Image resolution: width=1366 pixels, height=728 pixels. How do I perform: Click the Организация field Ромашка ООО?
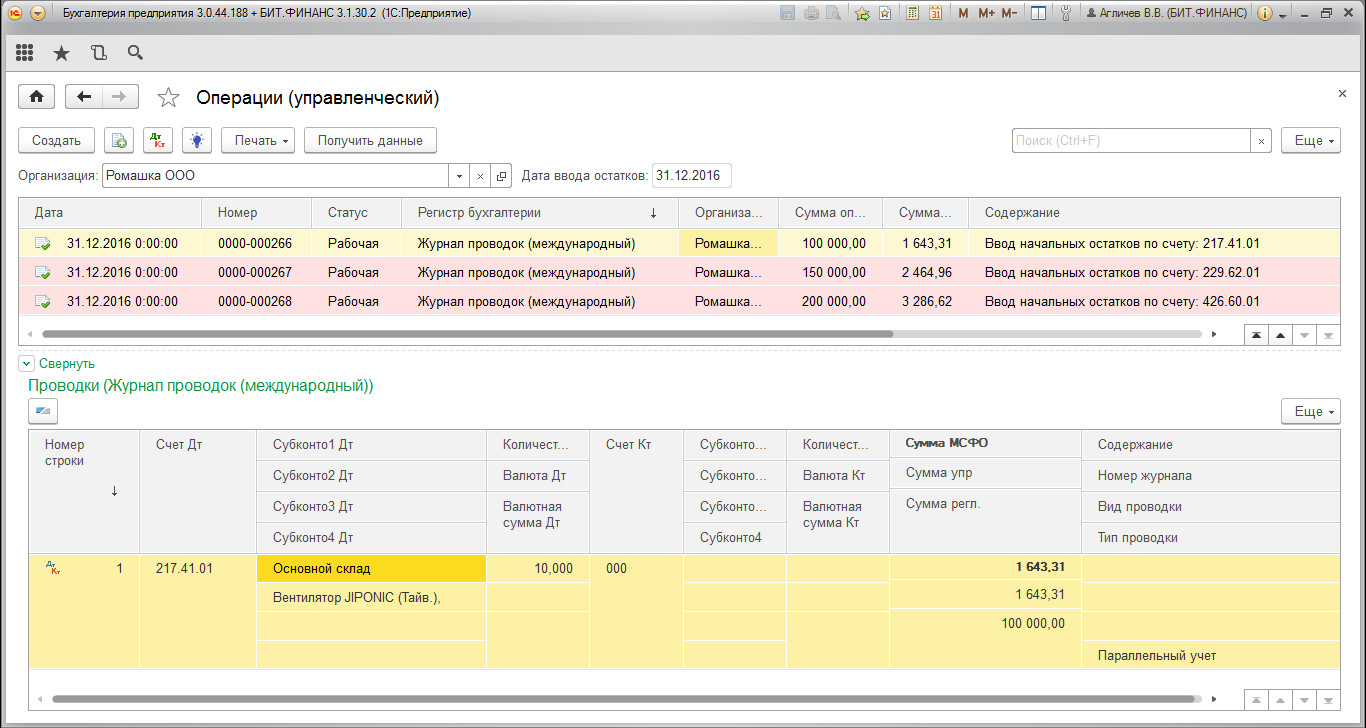pos(275,176)
